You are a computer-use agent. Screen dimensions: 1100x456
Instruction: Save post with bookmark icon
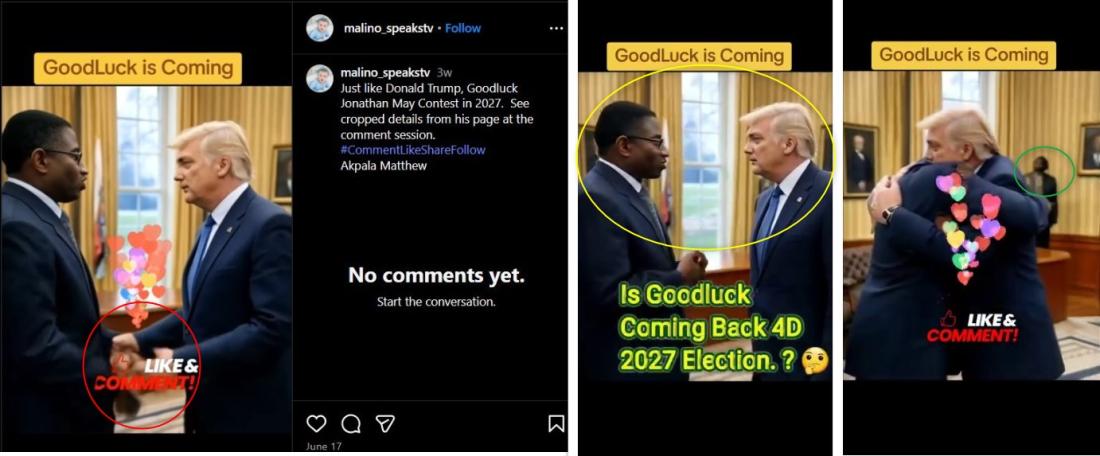coord(556,423)
